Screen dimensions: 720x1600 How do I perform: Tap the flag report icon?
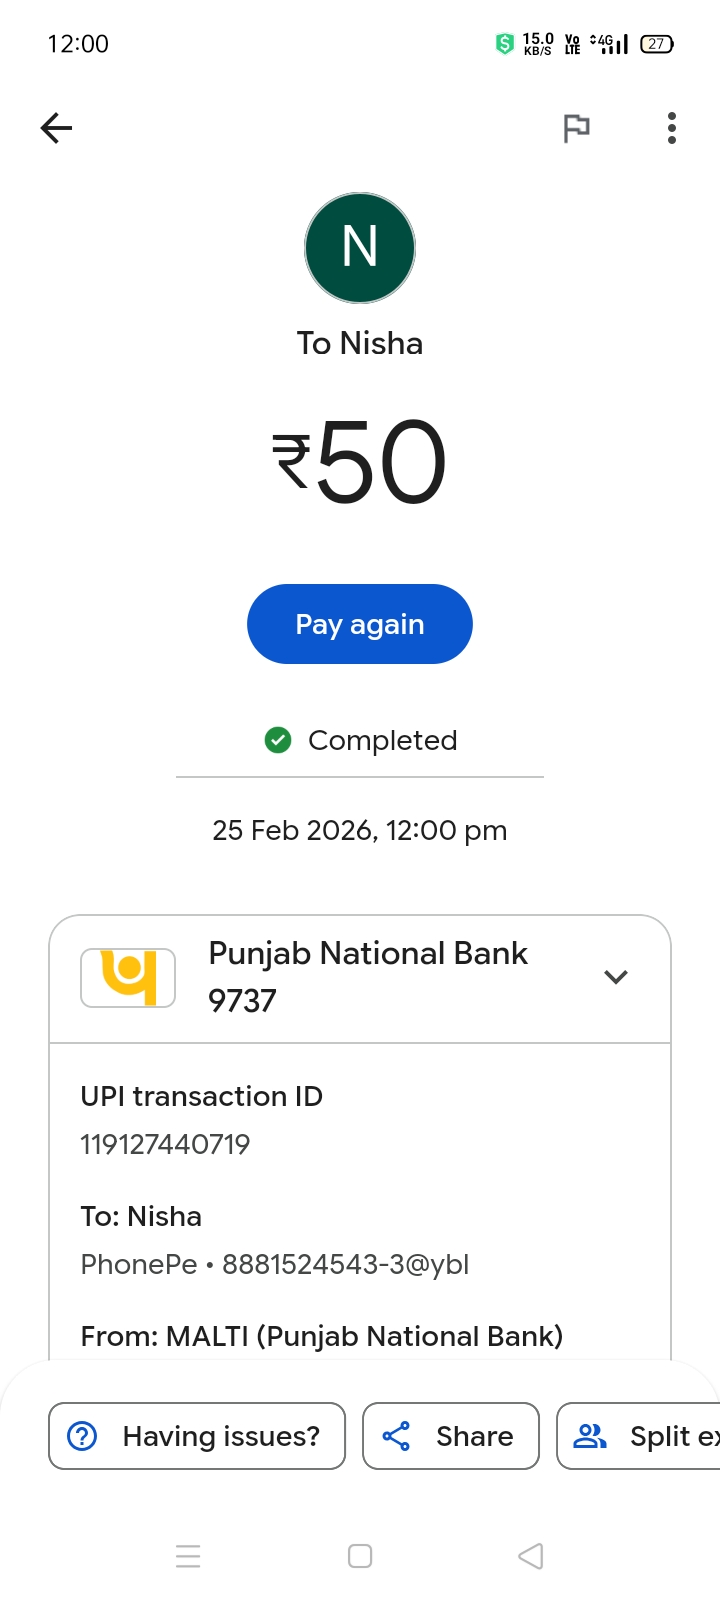point(576,128)
